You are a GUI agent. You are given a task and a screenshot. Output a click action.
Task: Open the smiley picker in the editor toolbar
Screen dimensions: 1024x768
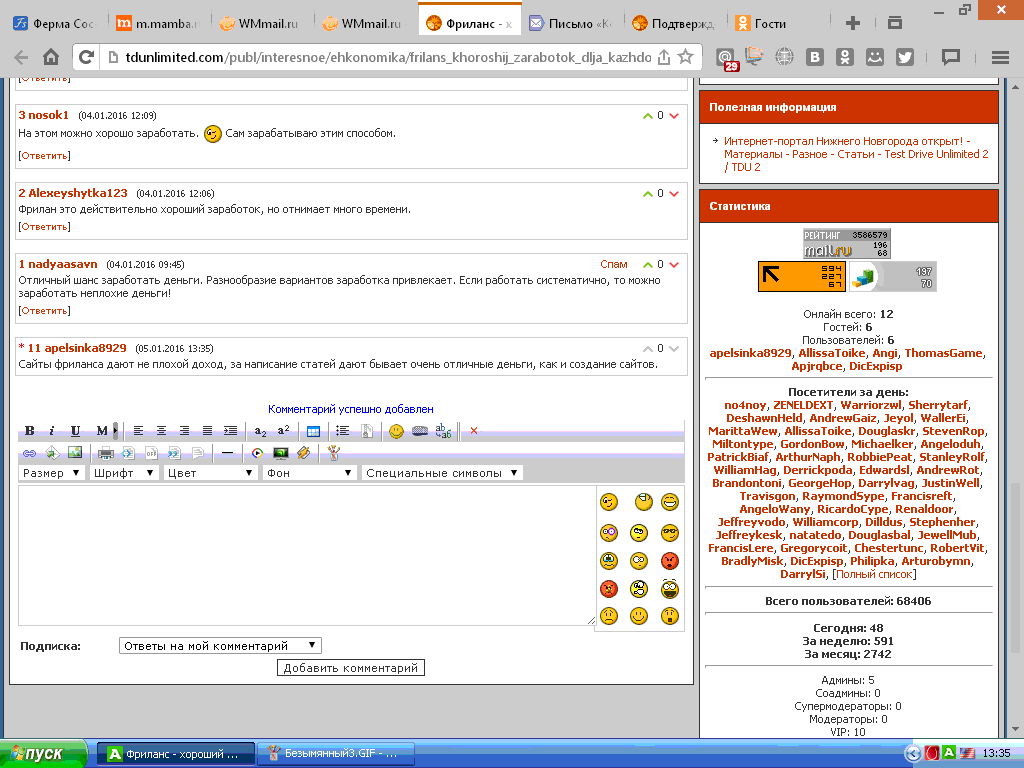tap(396, 431)
